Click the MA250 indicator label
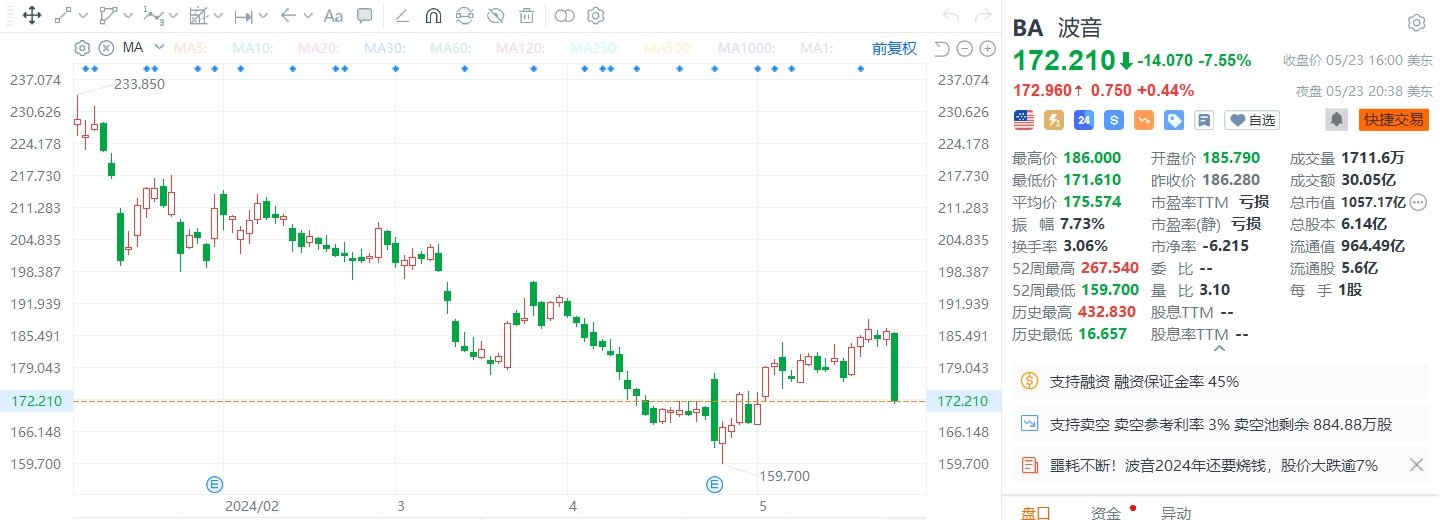The image size is (1440, 520). (594, 48)
